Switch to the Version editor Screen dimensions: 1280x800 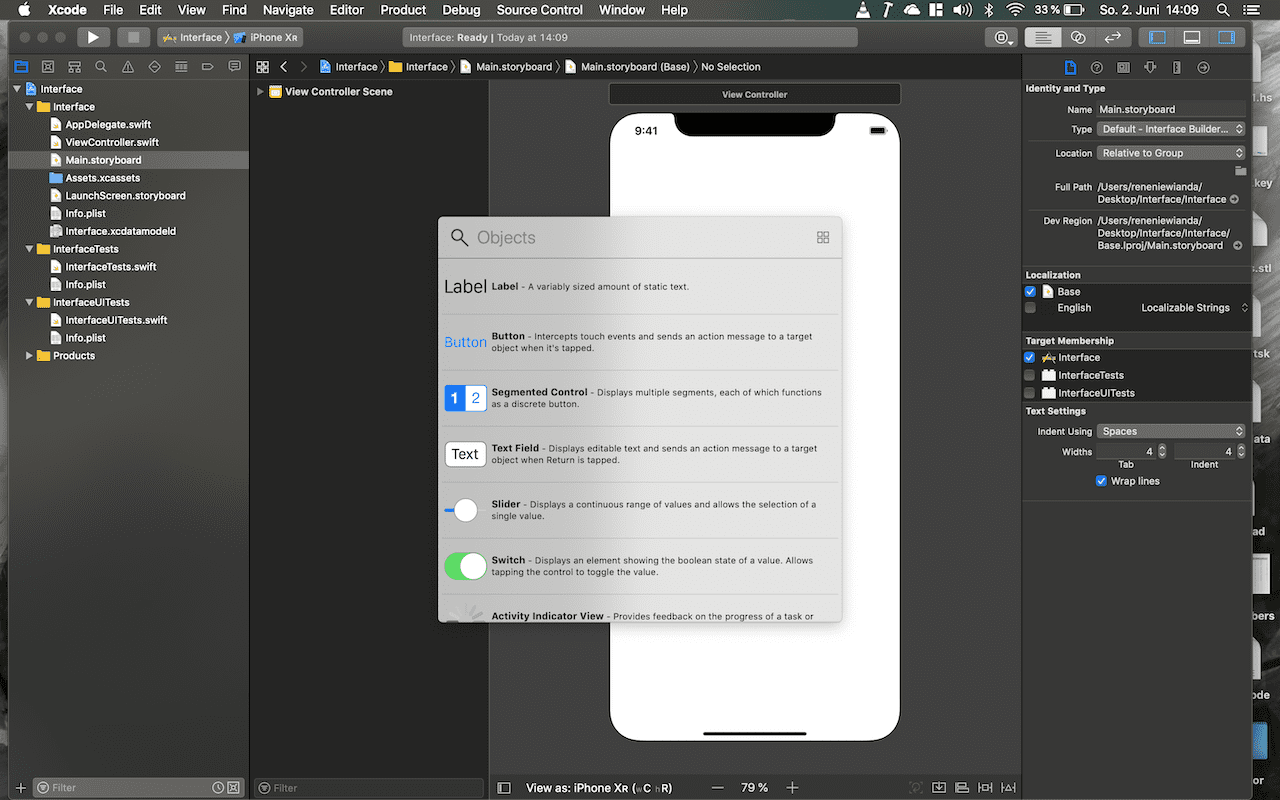(x=1112, y=37)
